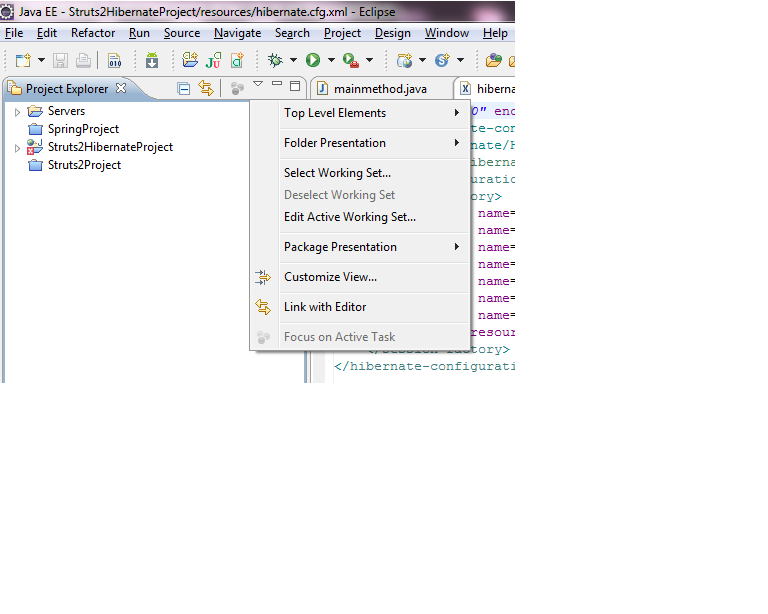768x614 pixels.
Task: Select the Servers folder
Action: tap(66, 111)
